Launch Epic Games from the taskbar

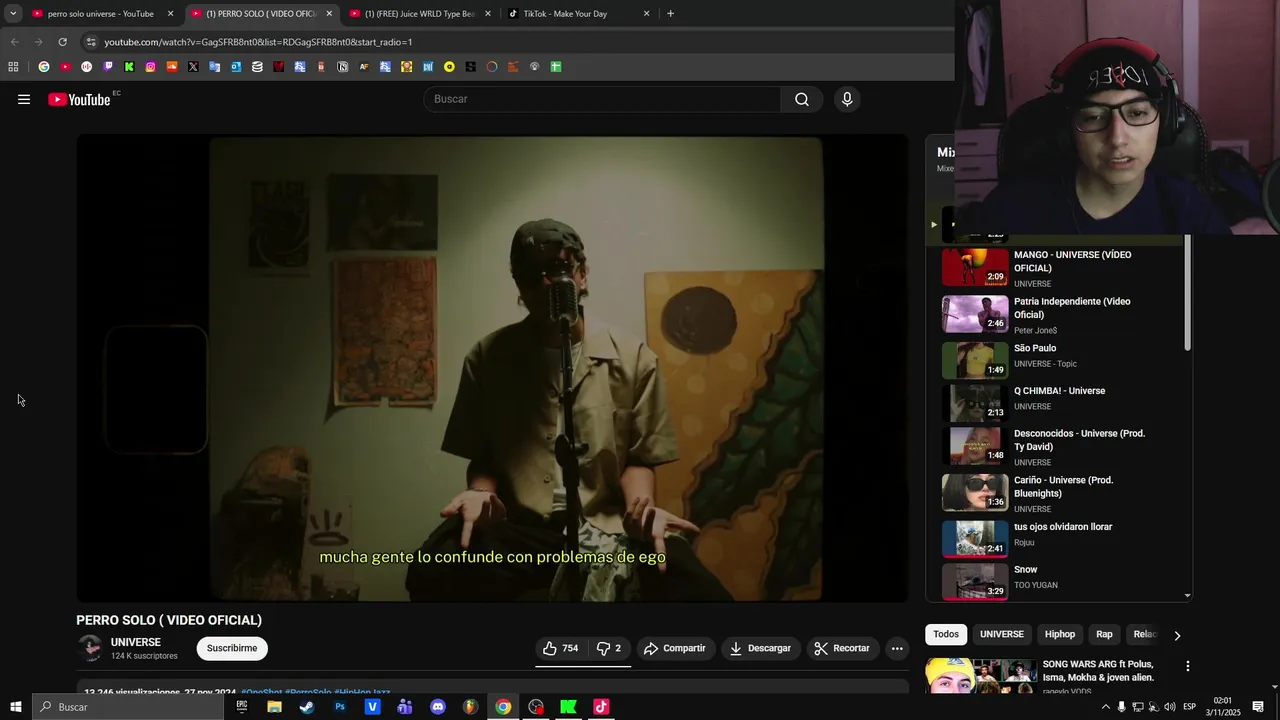click(x=242, y=707)
